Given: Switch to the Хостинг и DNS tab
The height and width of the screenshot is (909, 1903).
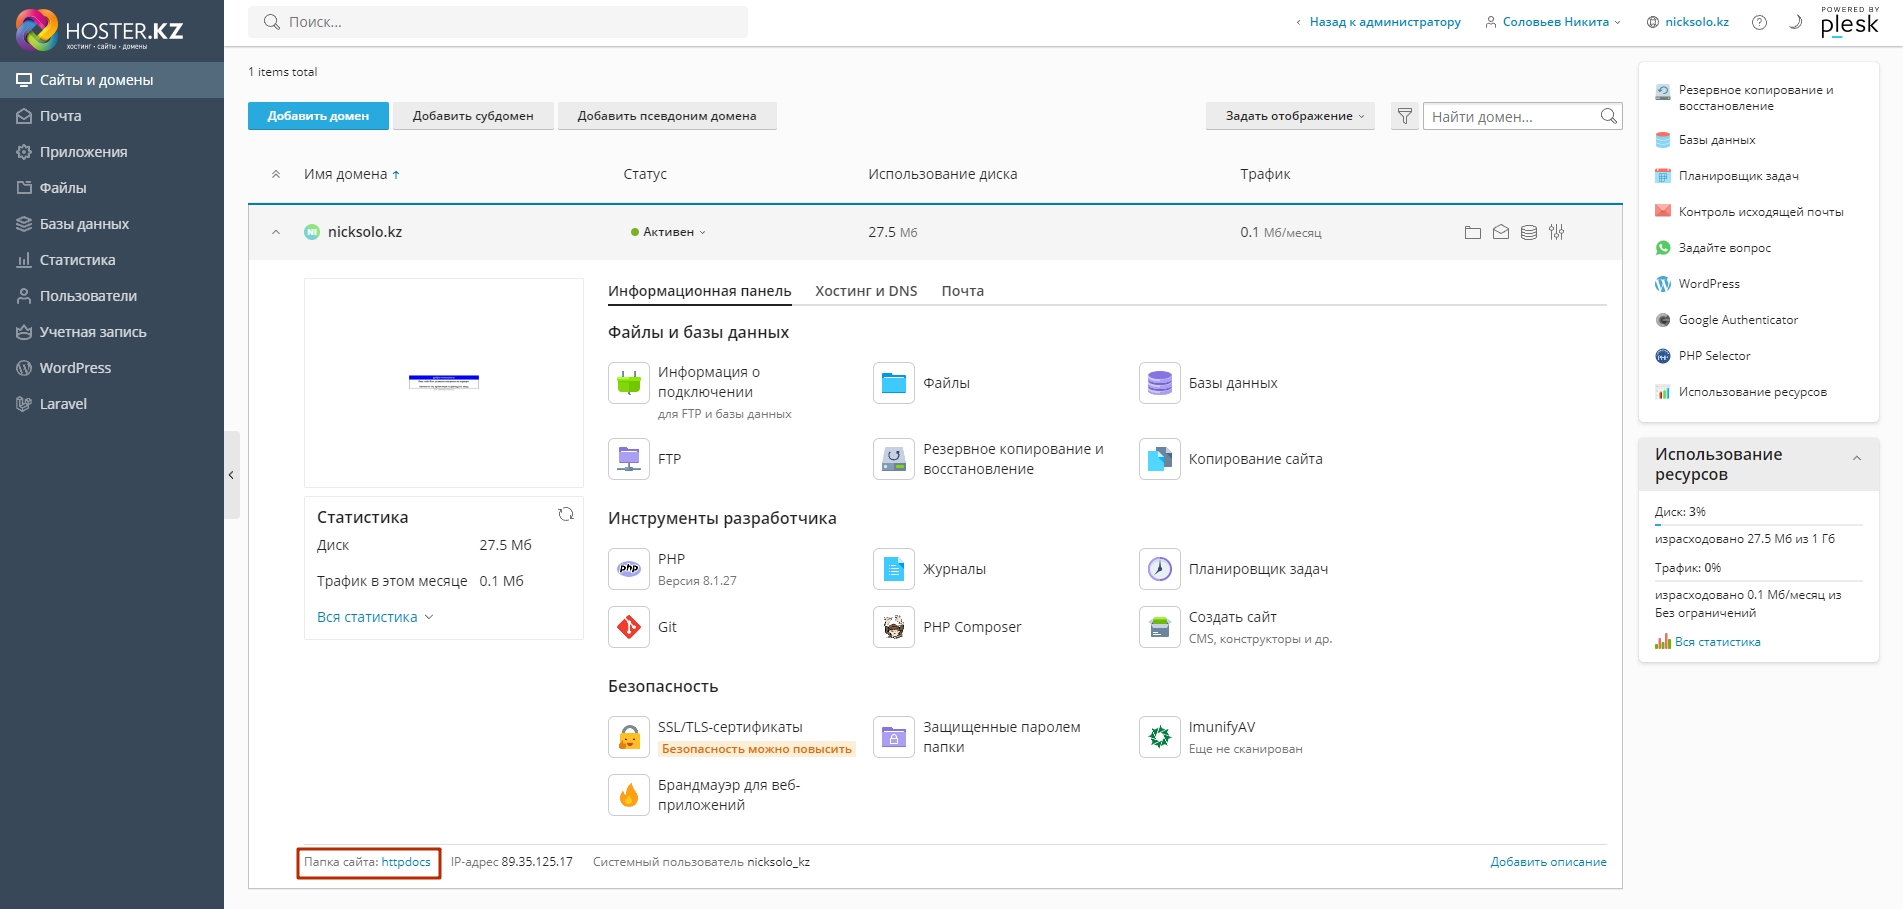Looking at the screenshot, I should (x=866, y=291).
